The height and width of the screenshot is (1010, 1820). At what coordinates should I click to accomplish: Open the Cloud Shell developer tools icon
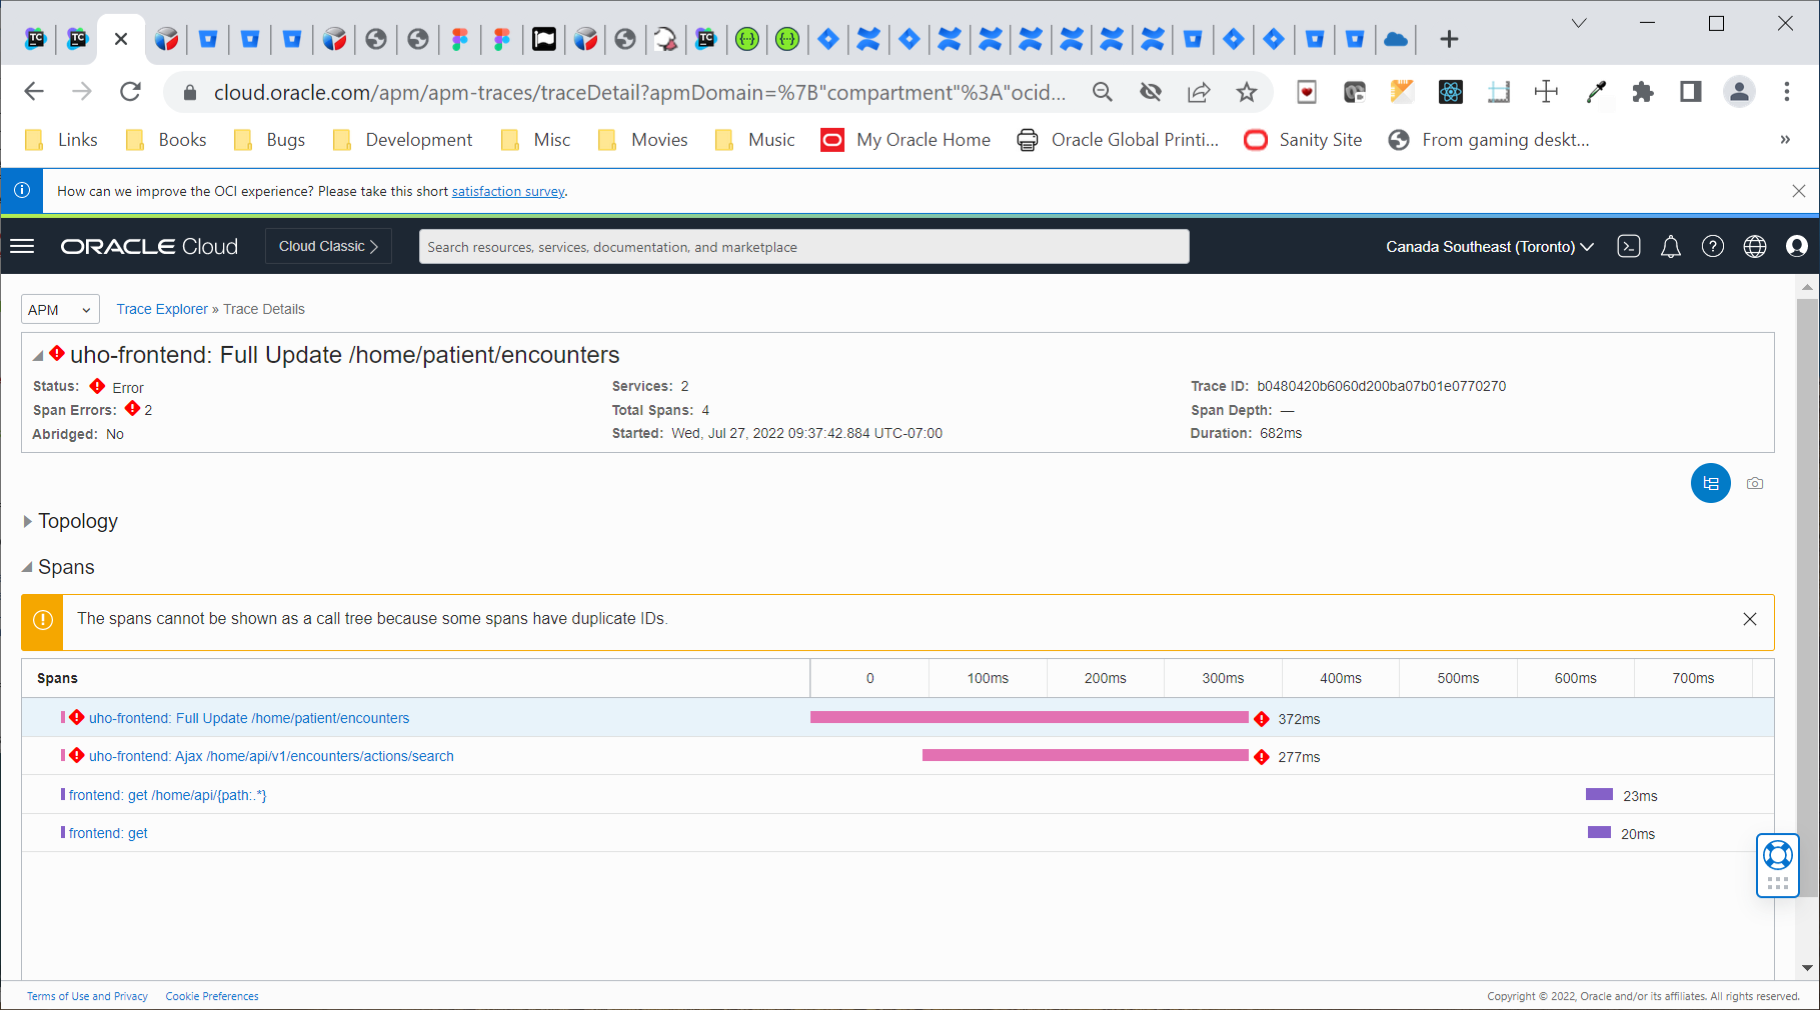[x=1629, y=246]
